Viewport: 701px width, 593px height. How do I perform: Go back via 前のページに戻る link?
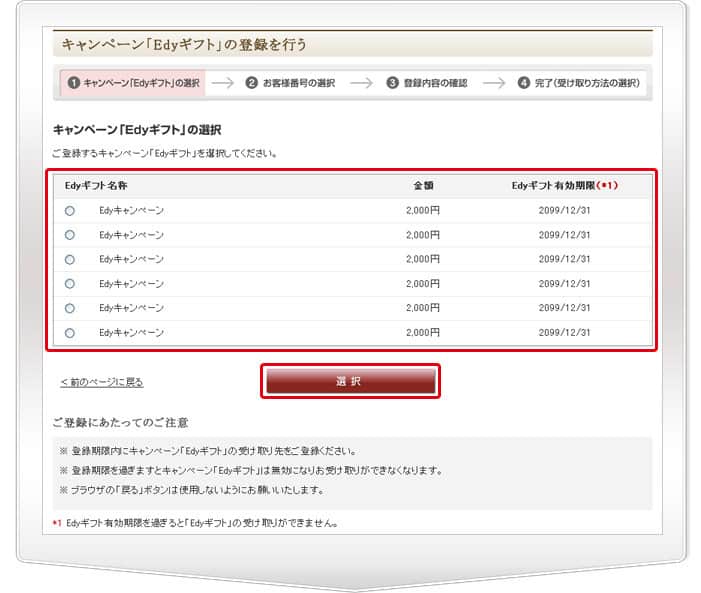click(102, 382)
